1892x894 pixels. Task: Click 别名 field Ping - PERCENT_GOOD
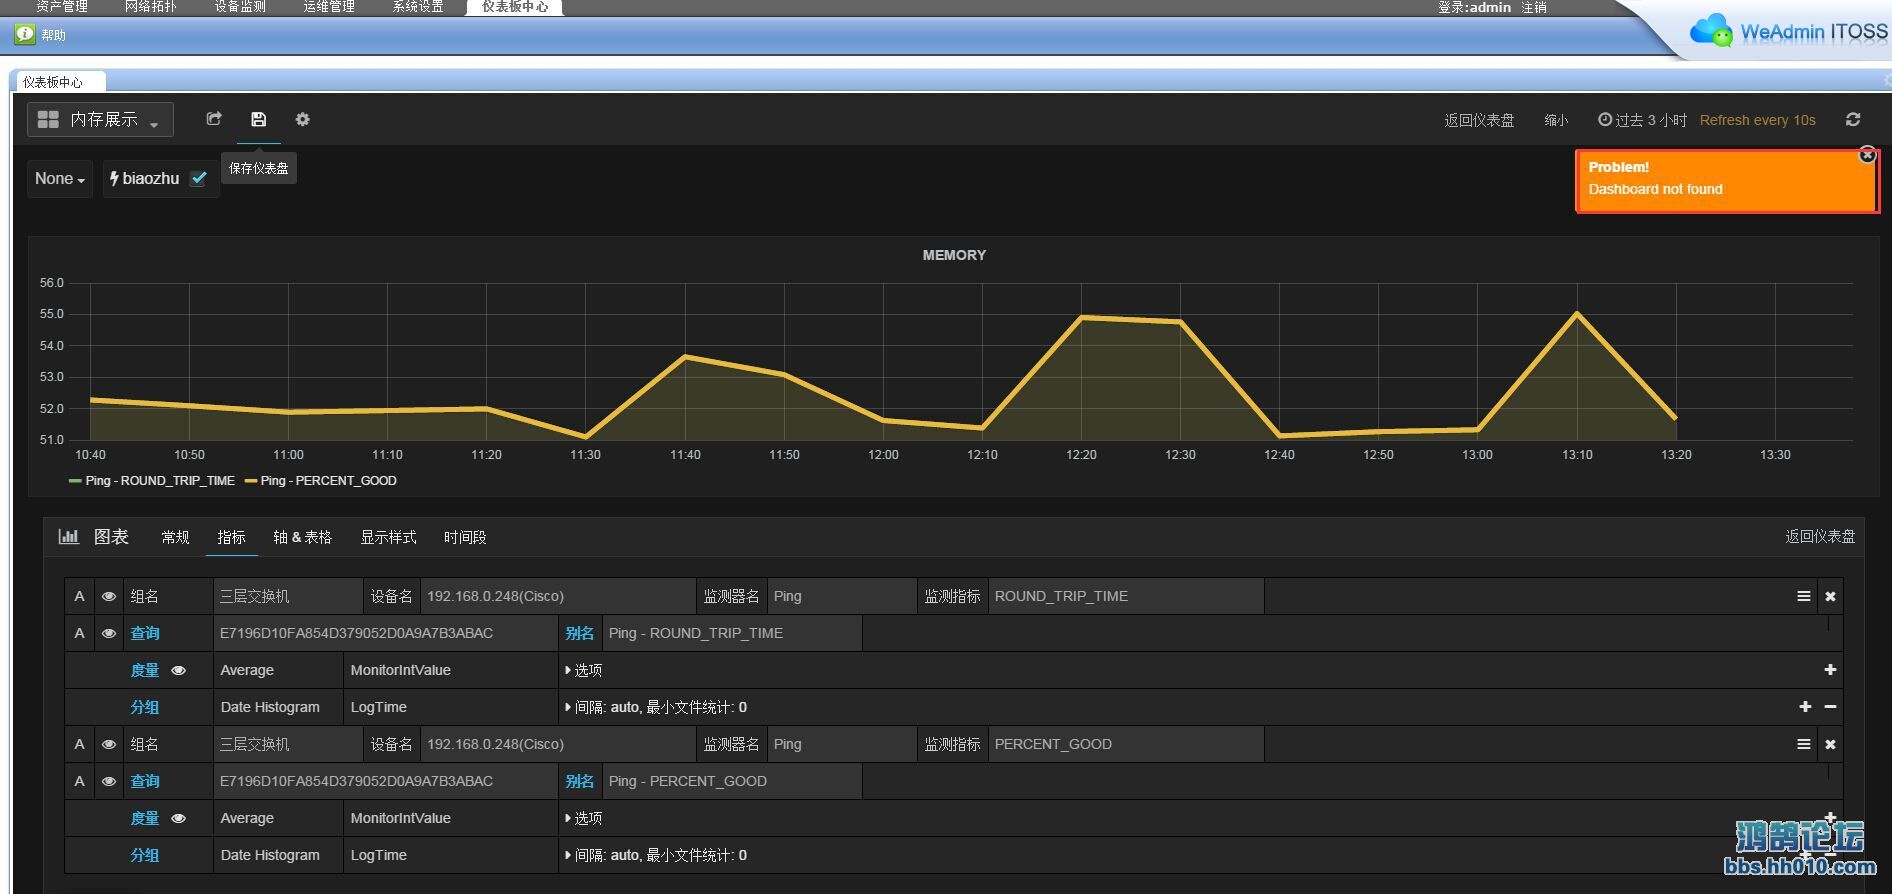pyautogui.click(x=732, y=781)
